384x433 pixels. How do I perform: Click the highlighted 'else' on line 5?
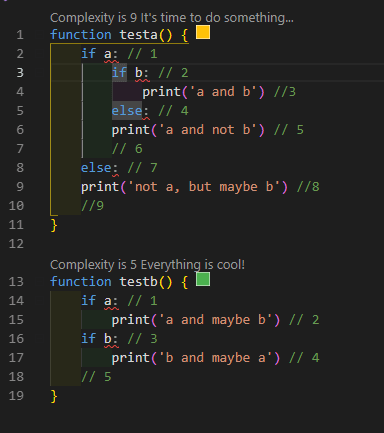point(127,110)
